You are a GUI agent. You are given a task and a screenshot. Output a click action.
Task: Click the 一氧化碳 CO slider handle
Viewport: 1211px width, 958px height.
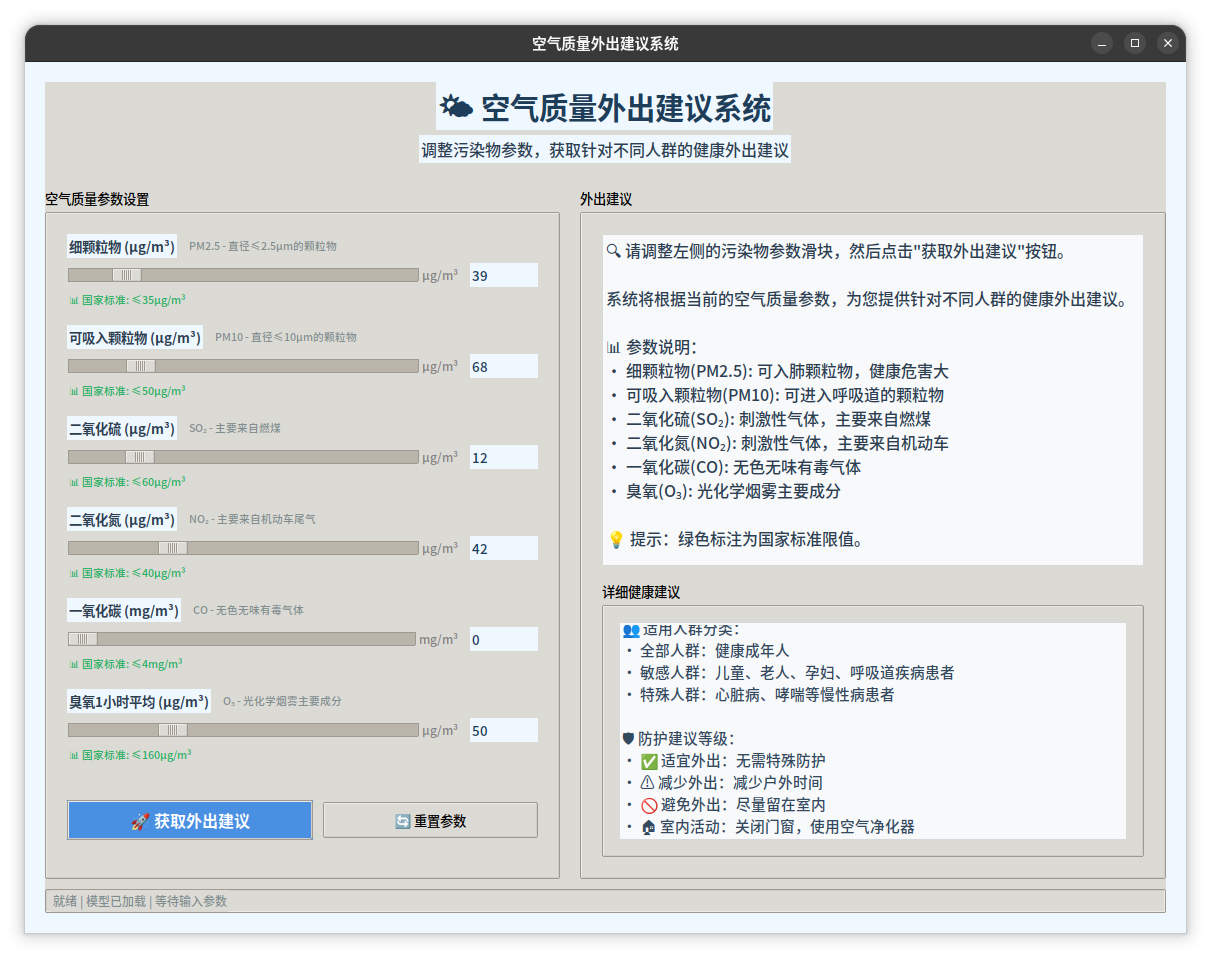[x=83, y=639]
